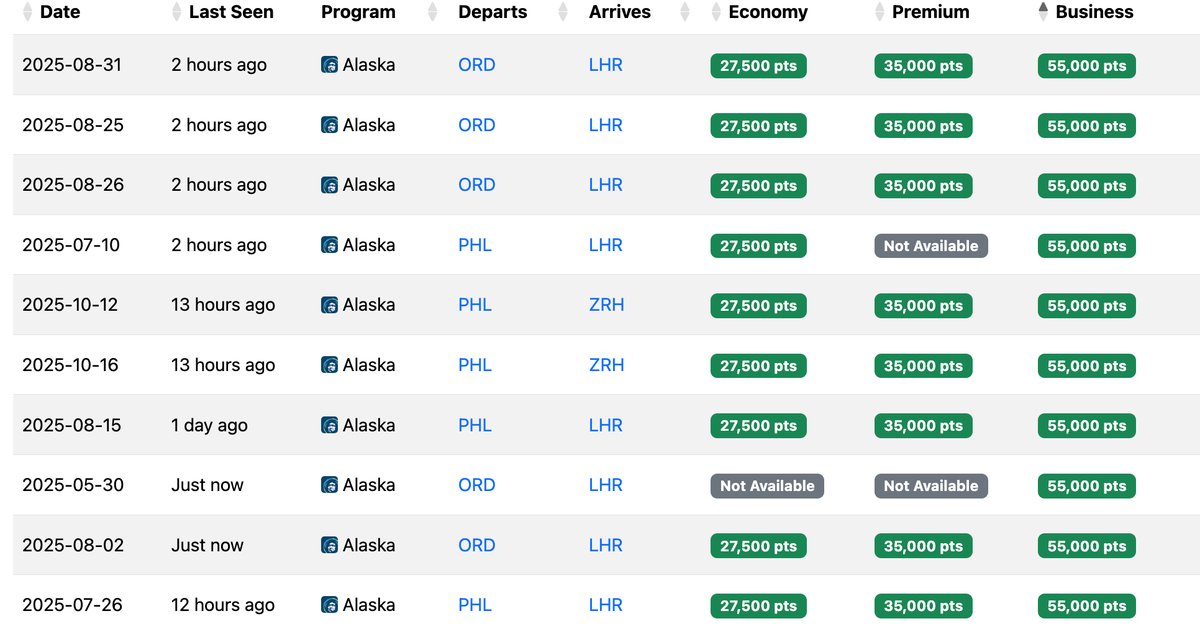1200x634 pixels.
Task: Open PHL link in 2025-07-10 row
Action: tap(475, 245)
